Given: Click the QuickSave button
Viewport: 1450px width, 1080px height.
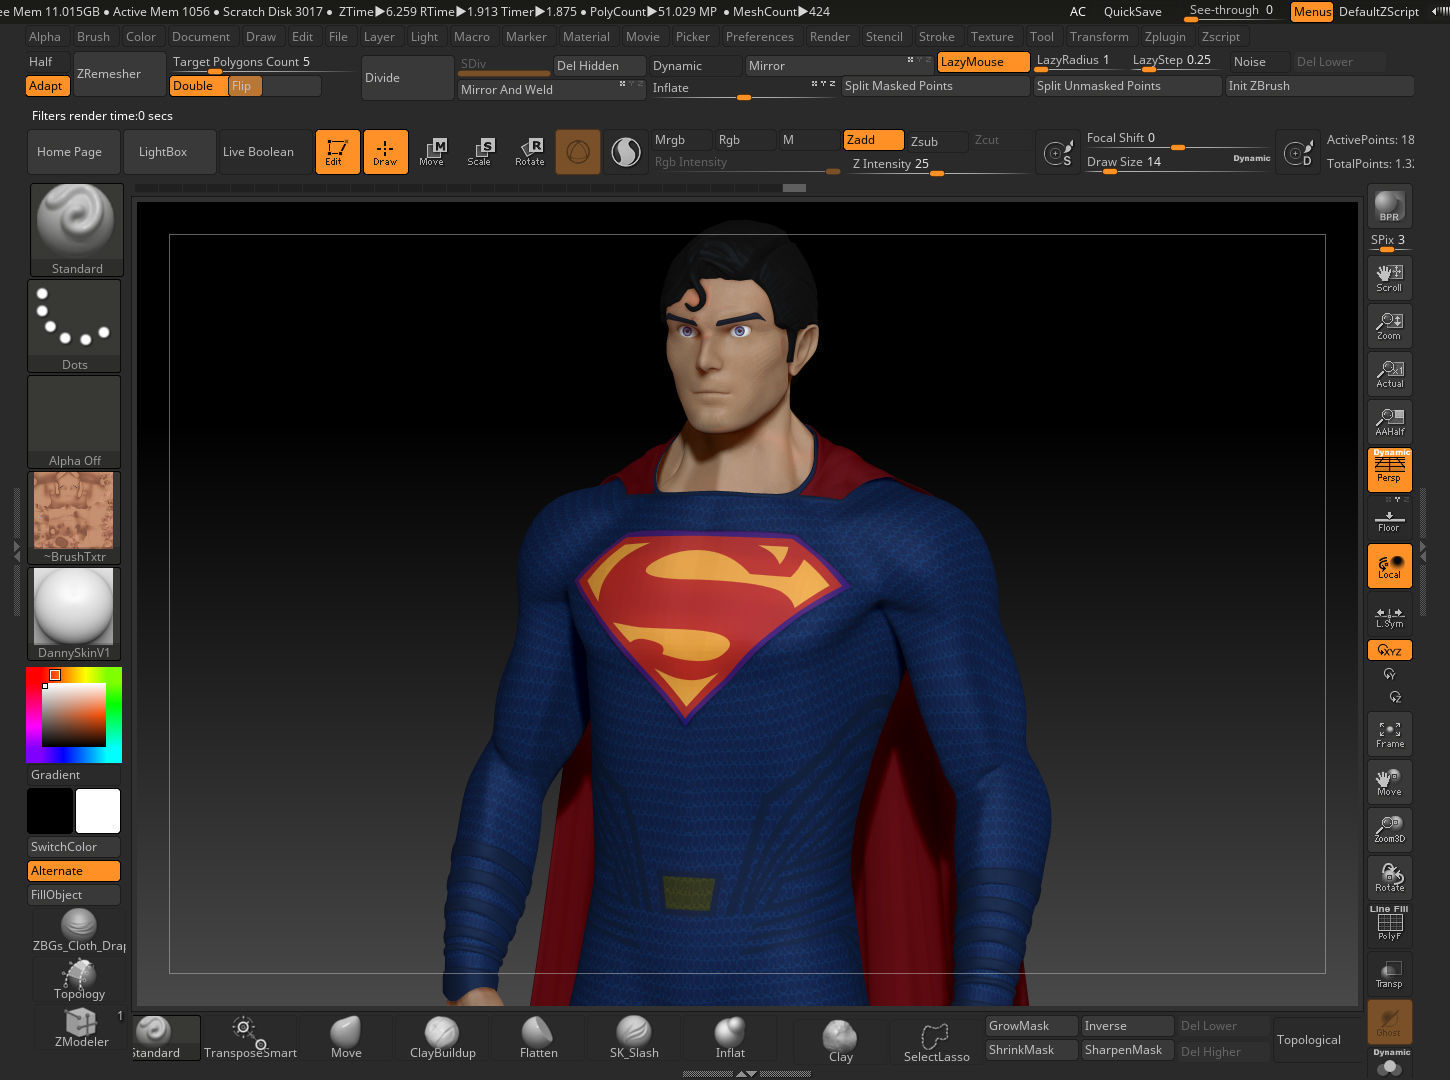Looking at the screenshot, I should click(1132, 12).
